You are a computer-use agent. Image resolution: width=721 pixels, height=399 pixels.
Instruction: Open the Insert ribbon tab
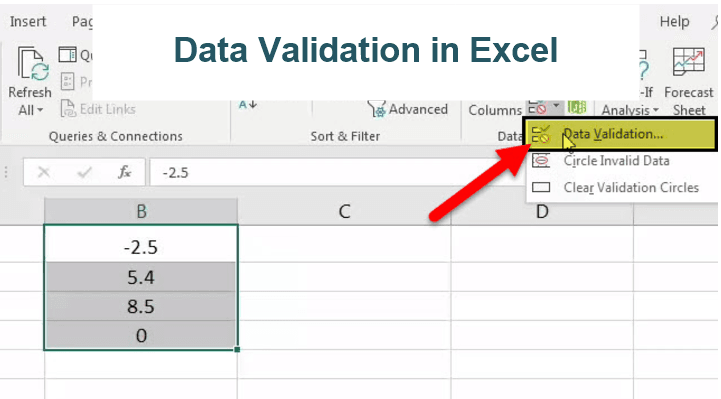click(28, 22)
